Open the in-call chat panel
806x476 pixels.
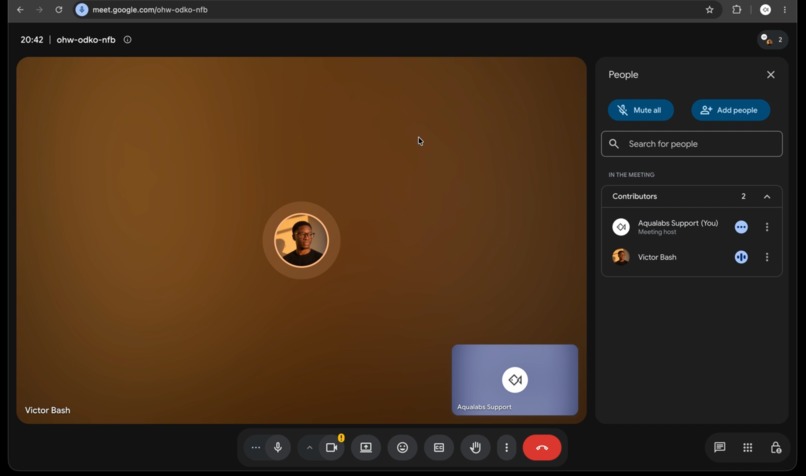(720, 448)
